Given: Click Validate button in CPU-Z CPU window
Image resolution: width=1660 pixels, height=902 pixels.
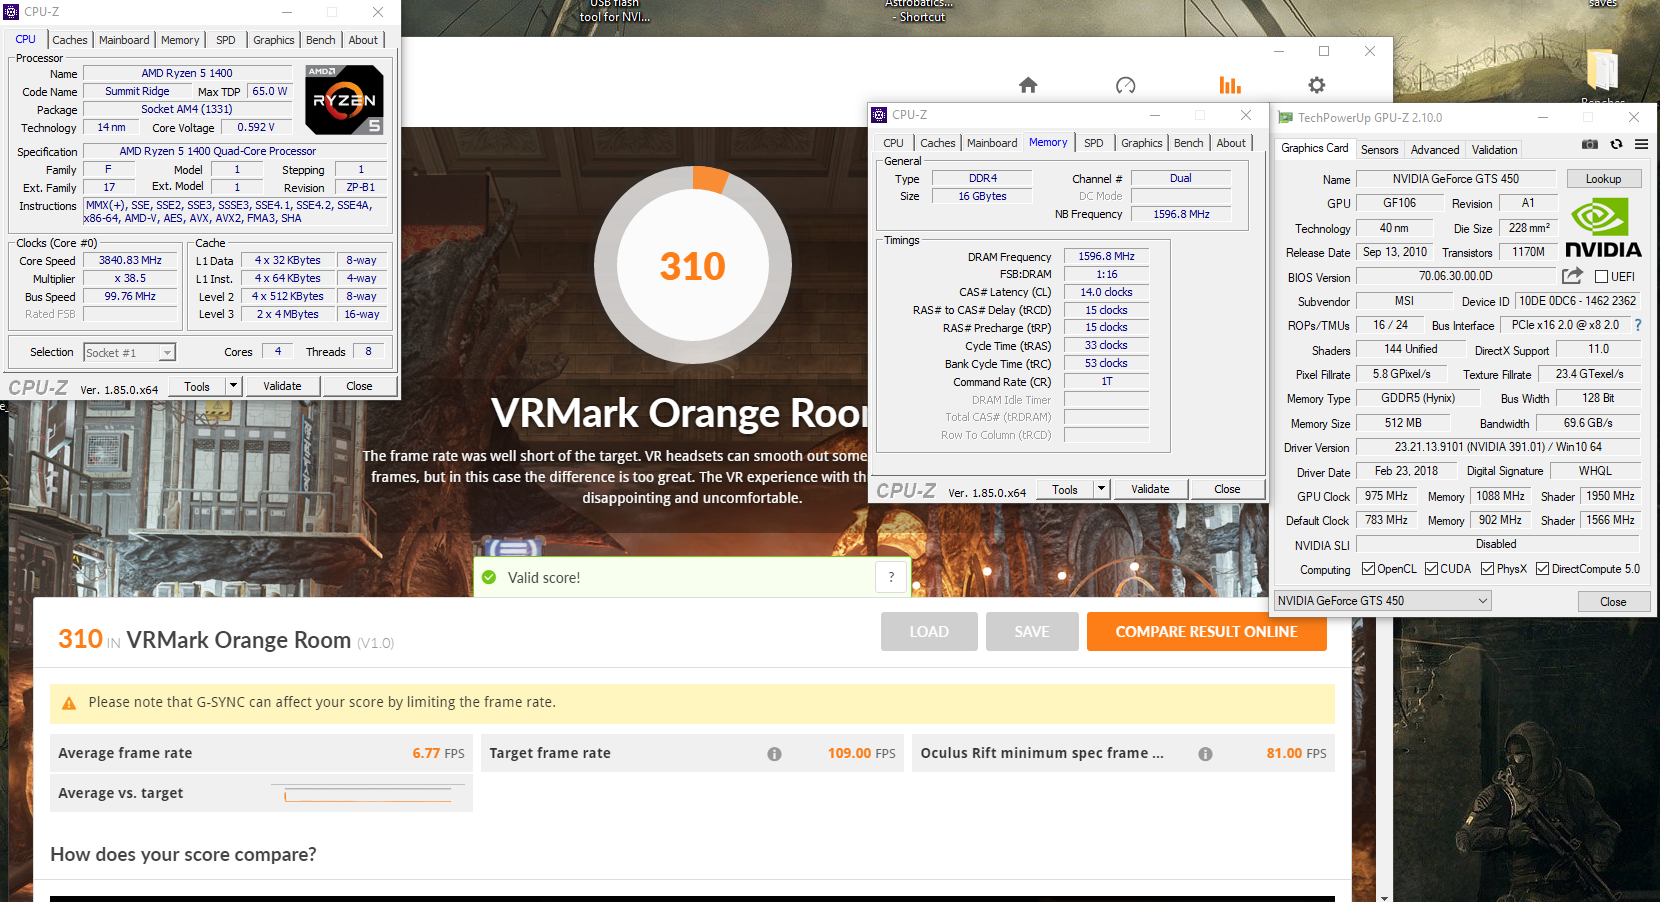Looking at the screenshot, I should [x=282, y=386].
